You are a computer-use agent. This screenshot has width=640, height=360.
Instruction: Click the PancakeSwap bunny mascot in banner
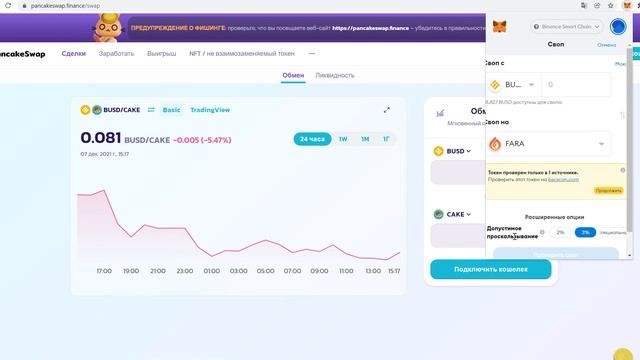point(109,28)
